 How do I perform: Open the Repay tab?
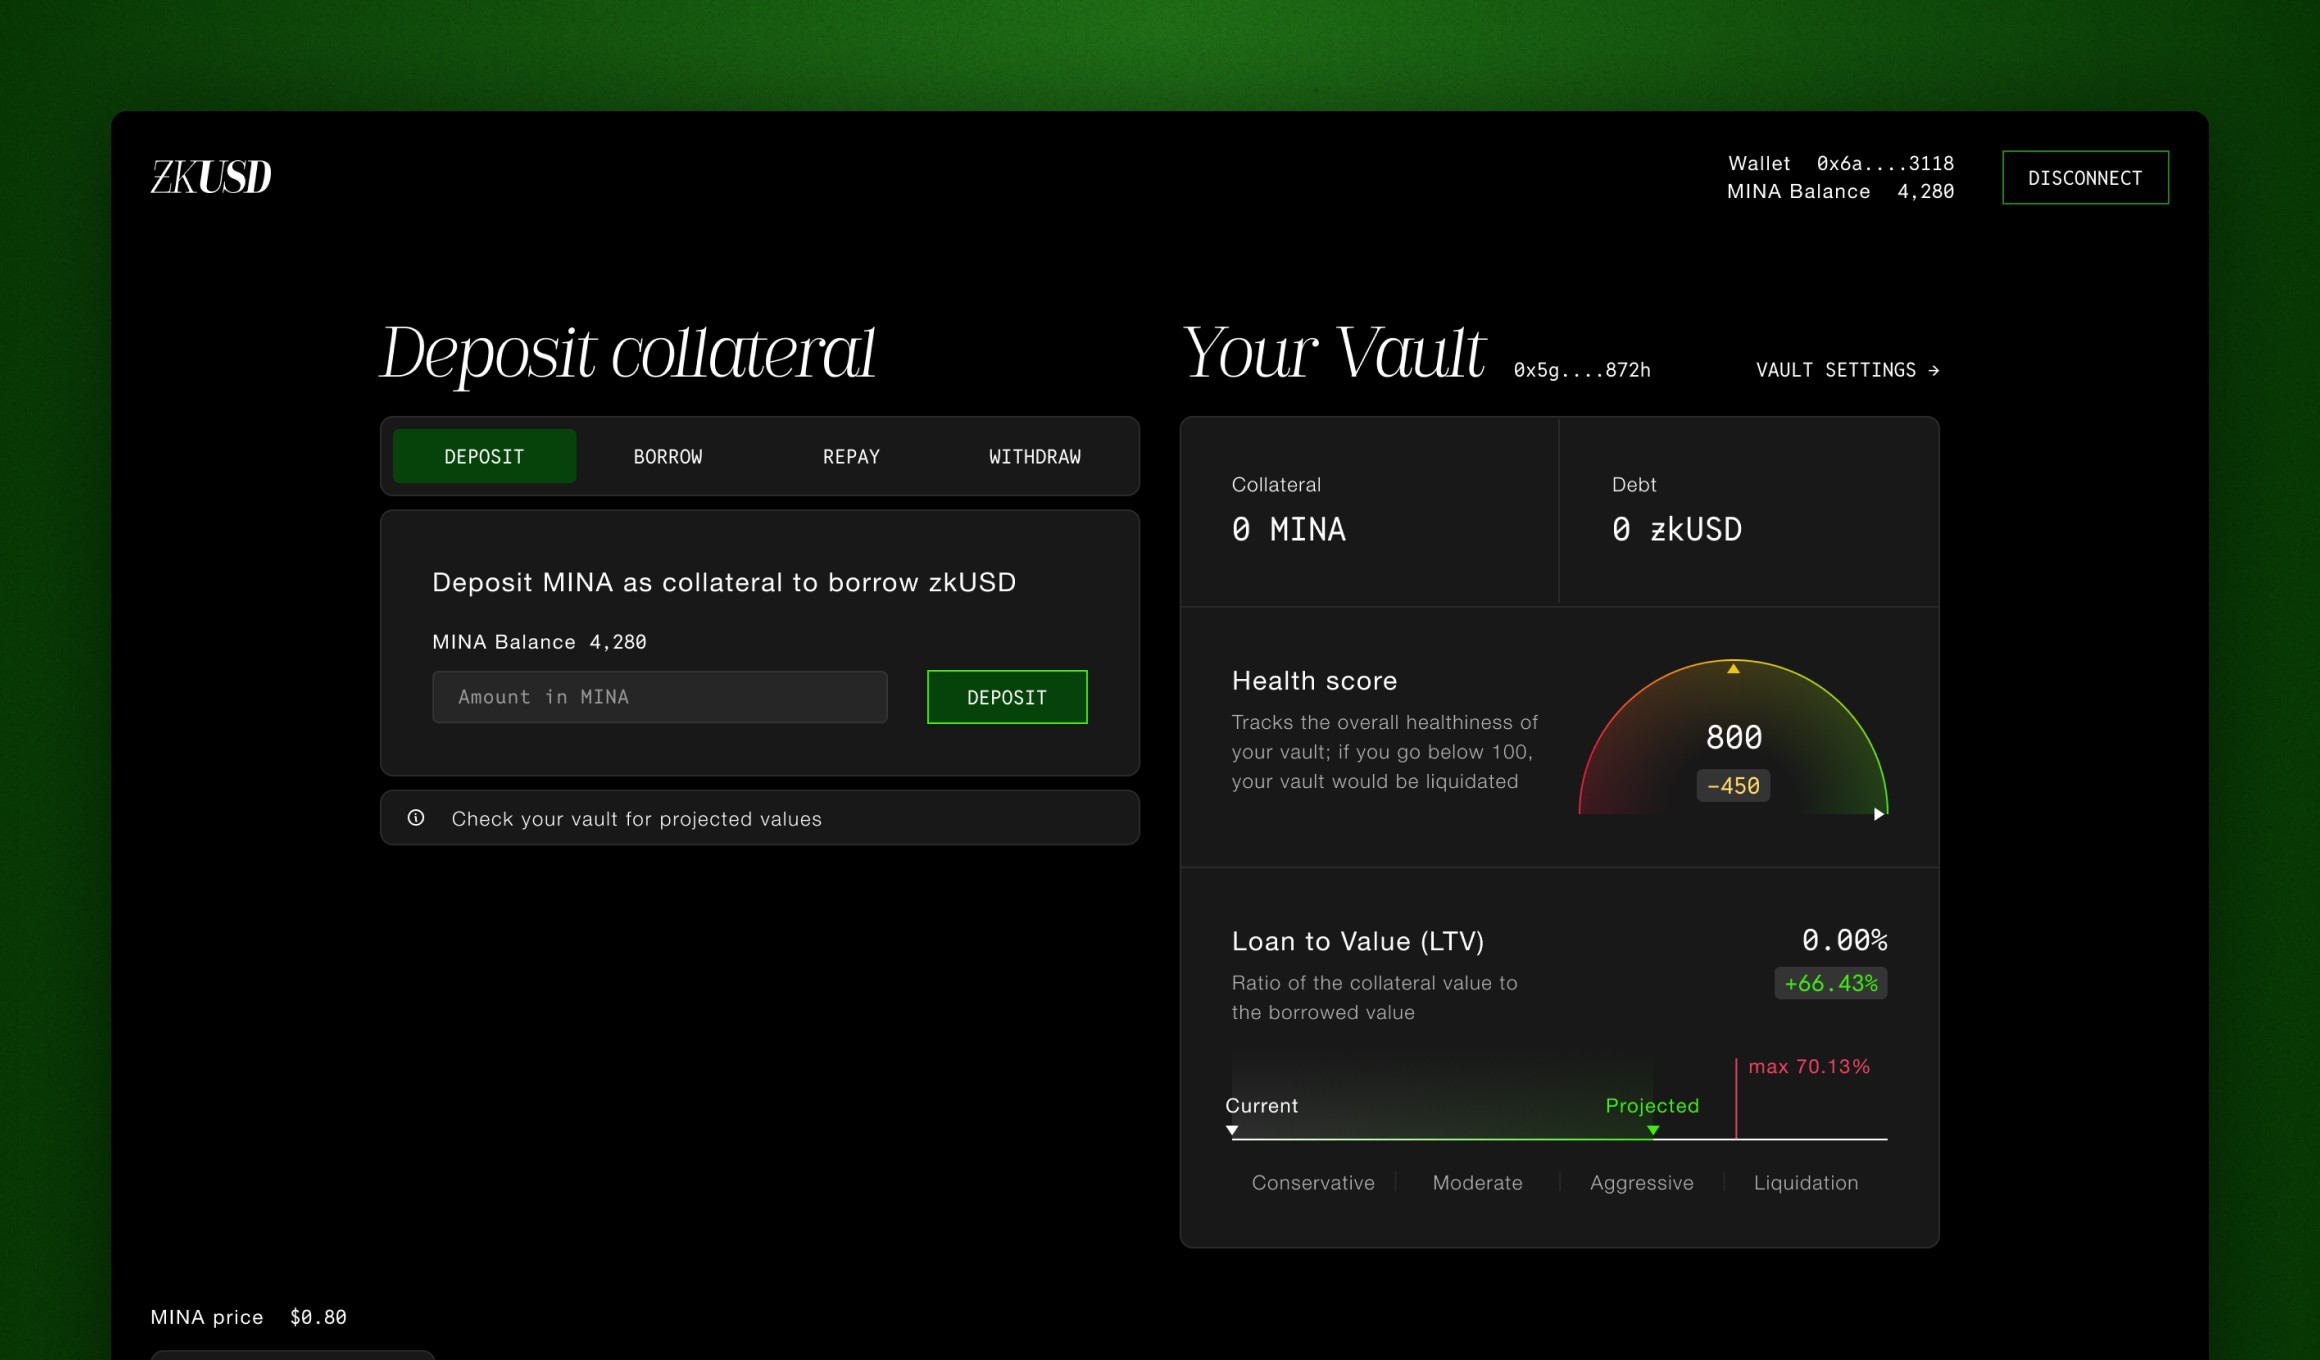(851, 456)
